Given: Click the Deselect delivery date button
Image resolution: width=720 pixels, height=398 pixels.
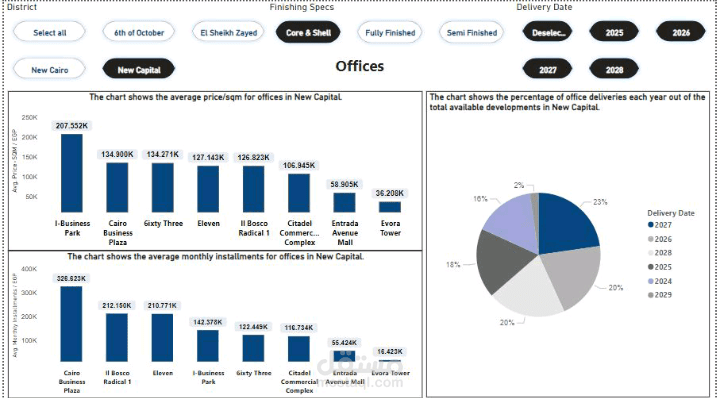Looking at the screenshot, I should point(548,33).
